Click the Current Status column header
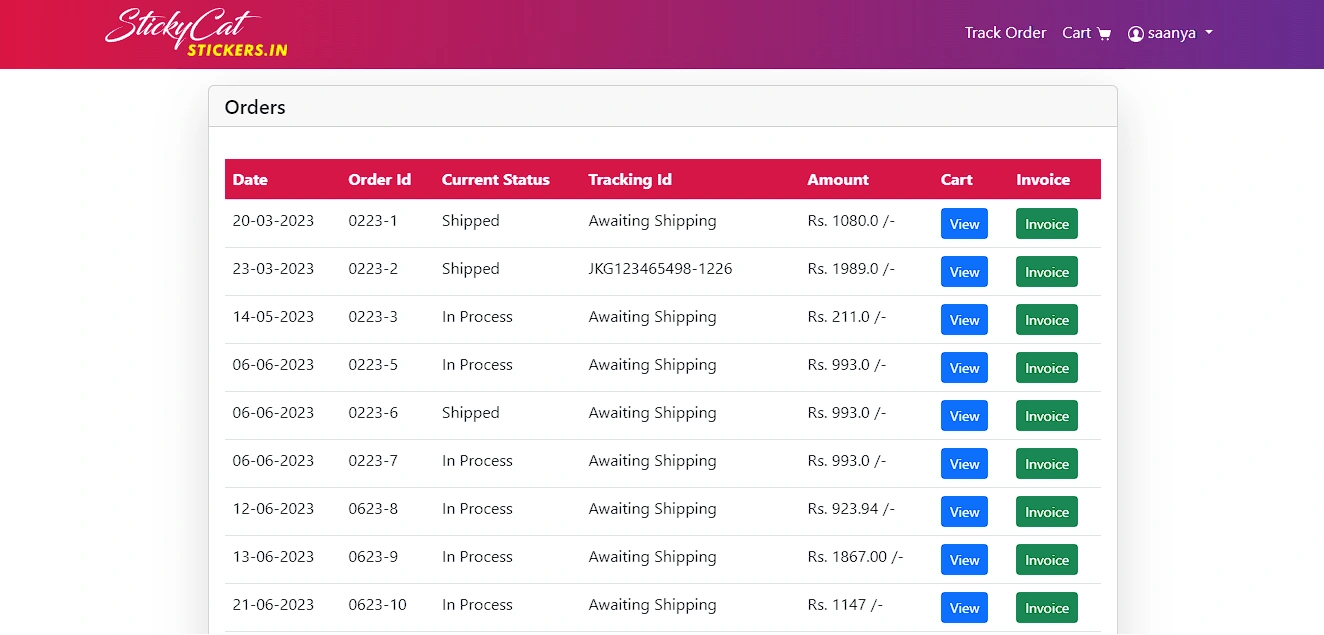 (495, 180)
